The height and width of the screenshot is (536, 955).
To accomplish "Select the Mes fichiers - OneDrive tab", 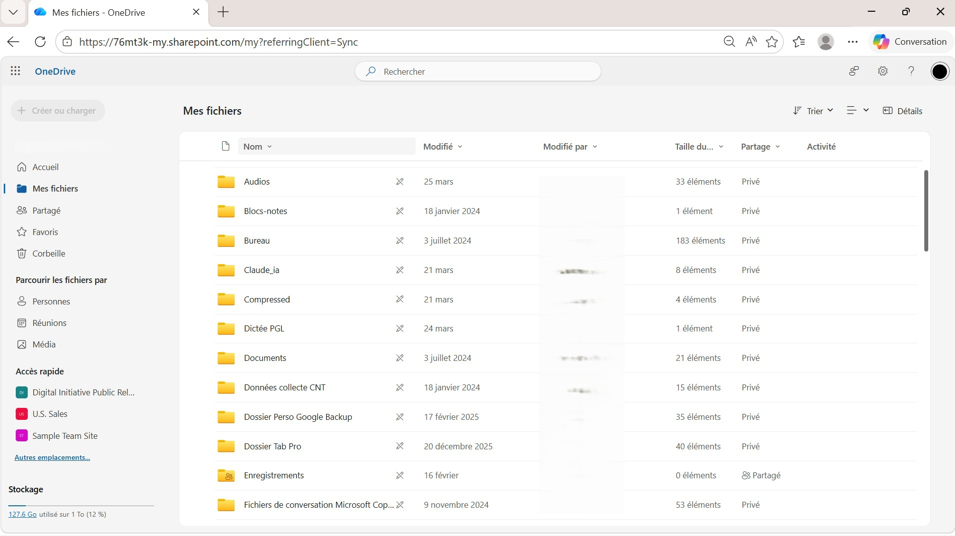I will tap(118, 13).
